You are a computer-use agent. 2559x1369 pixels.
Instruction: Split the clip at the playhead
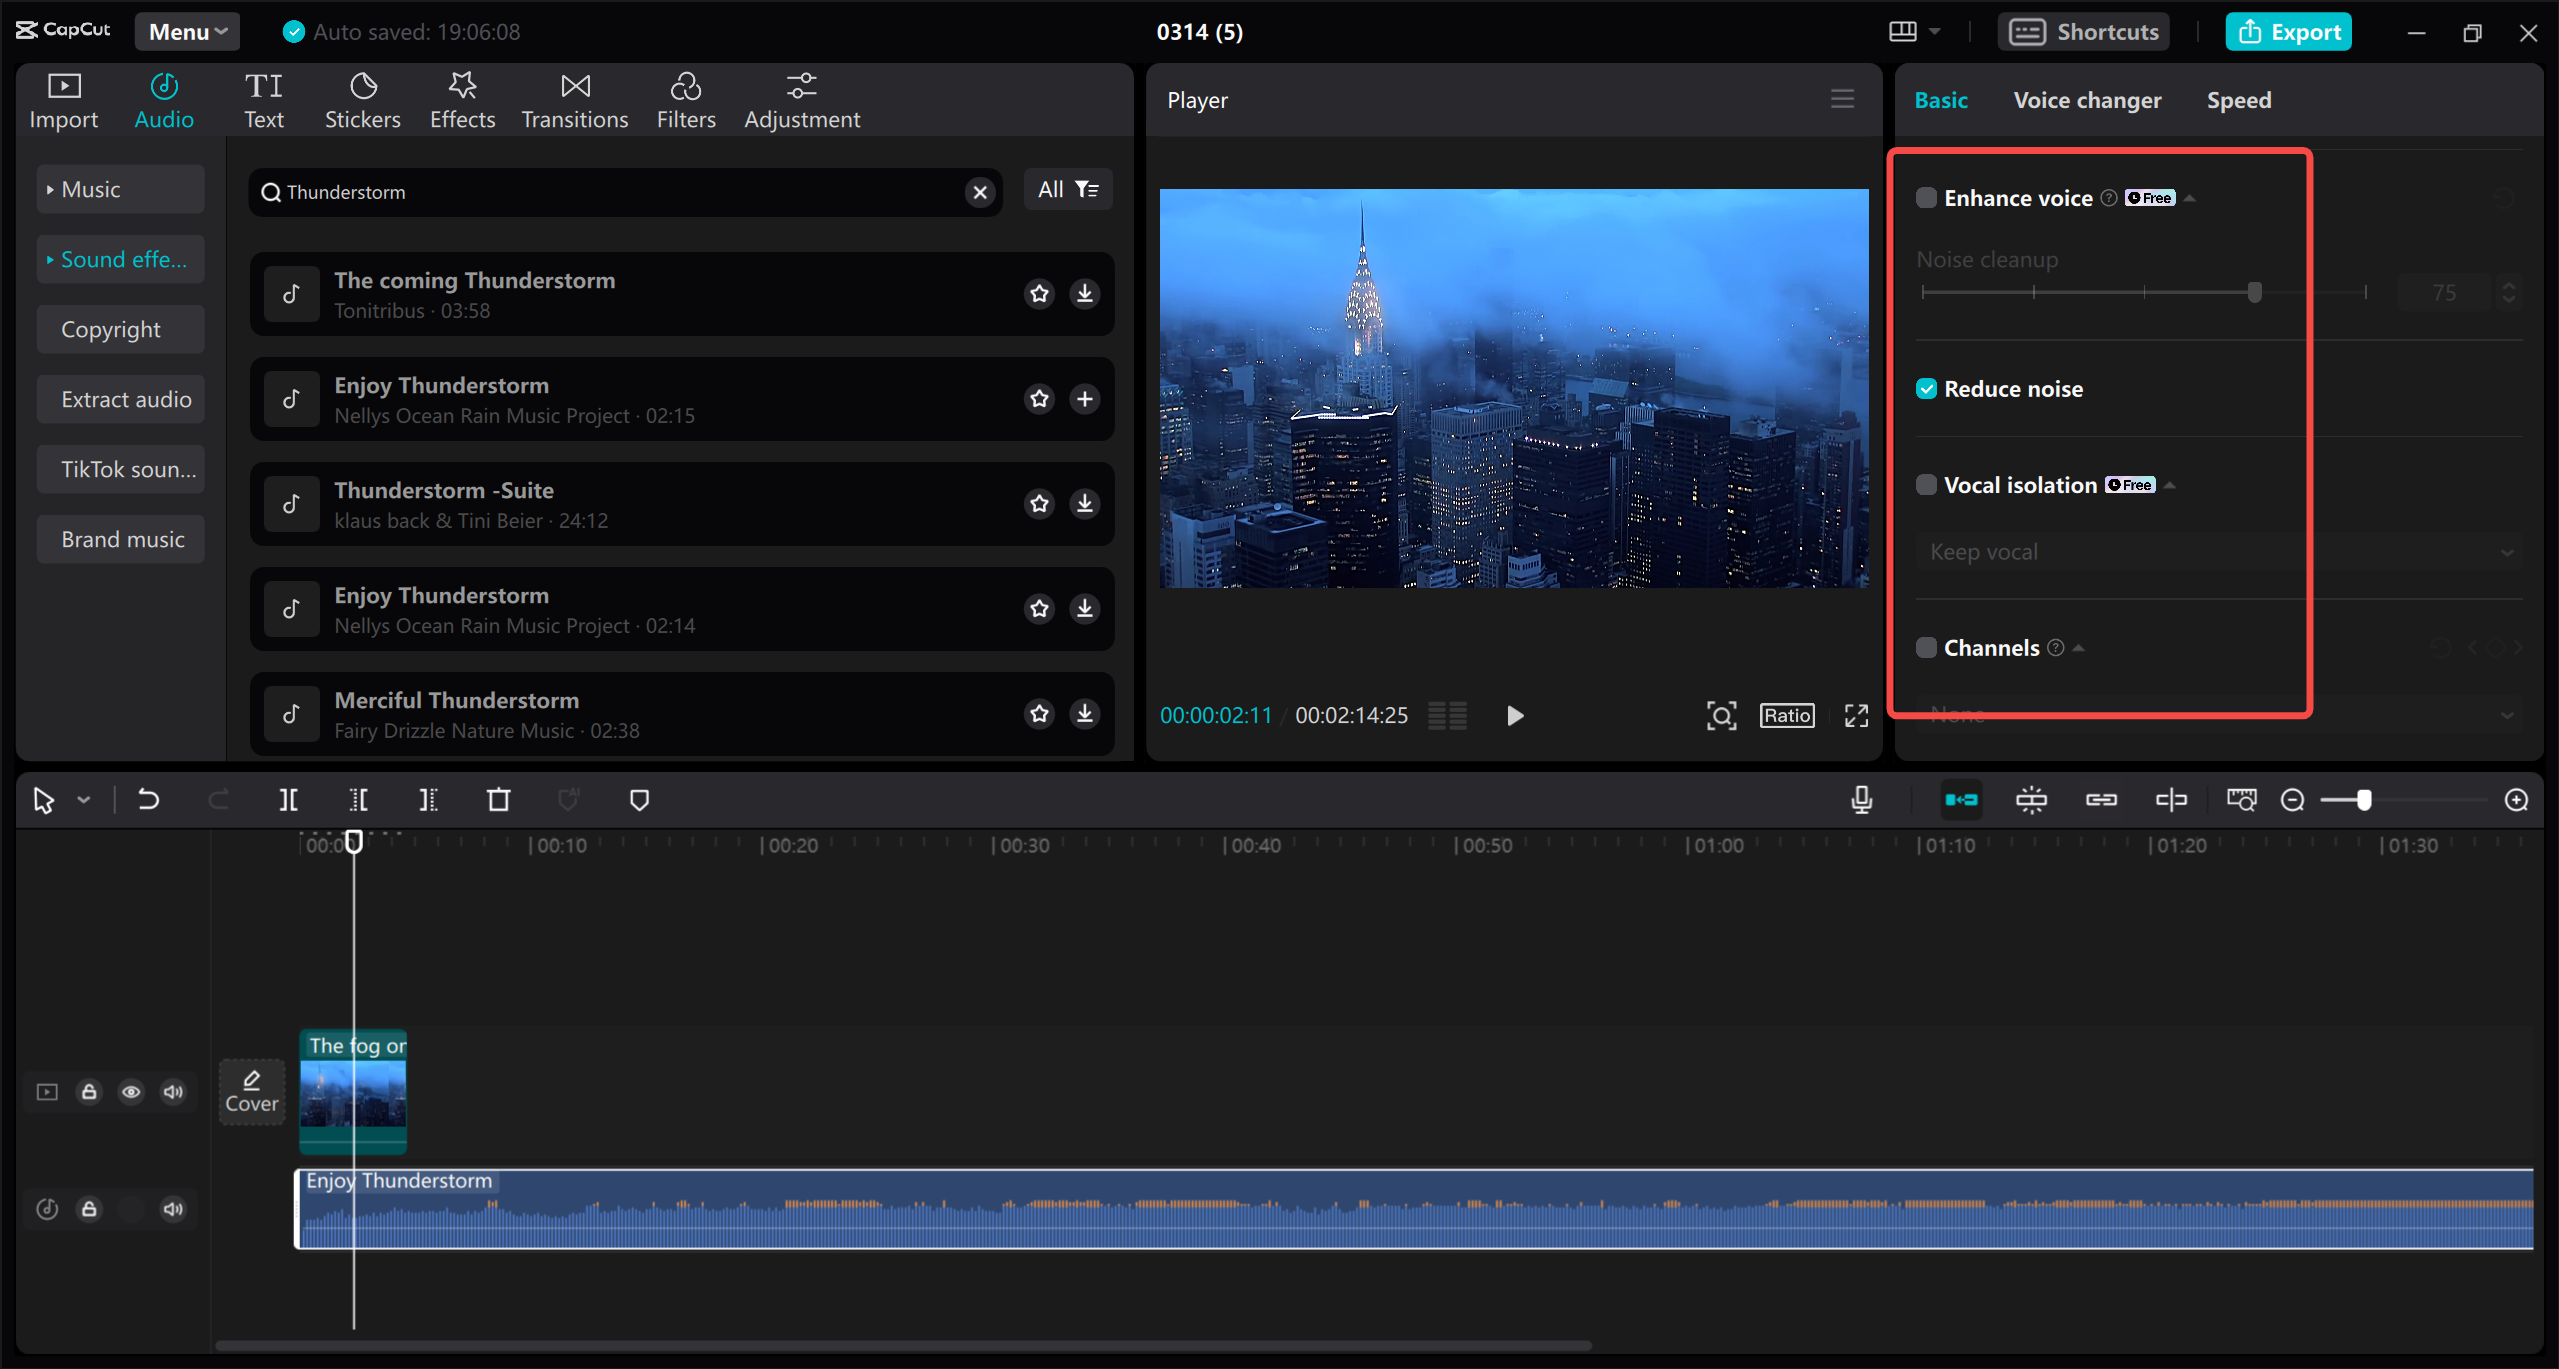[288, 799]
